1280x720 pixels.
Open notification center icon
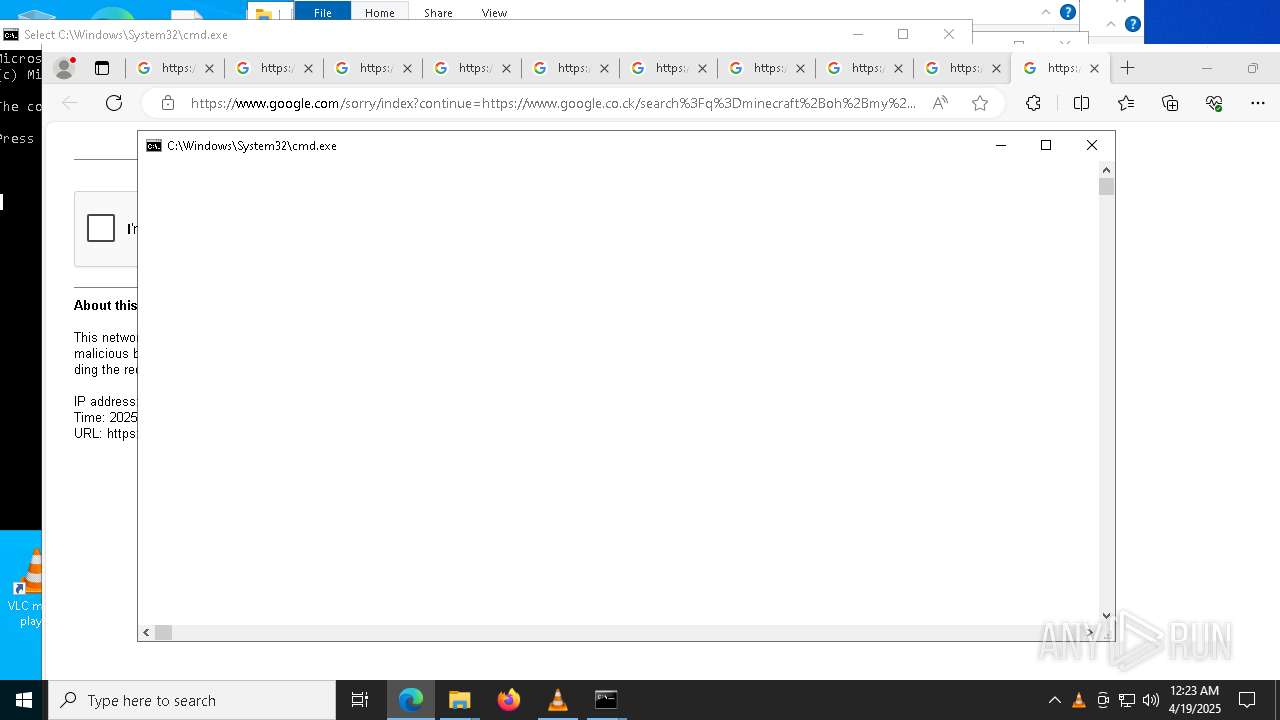1247,700
